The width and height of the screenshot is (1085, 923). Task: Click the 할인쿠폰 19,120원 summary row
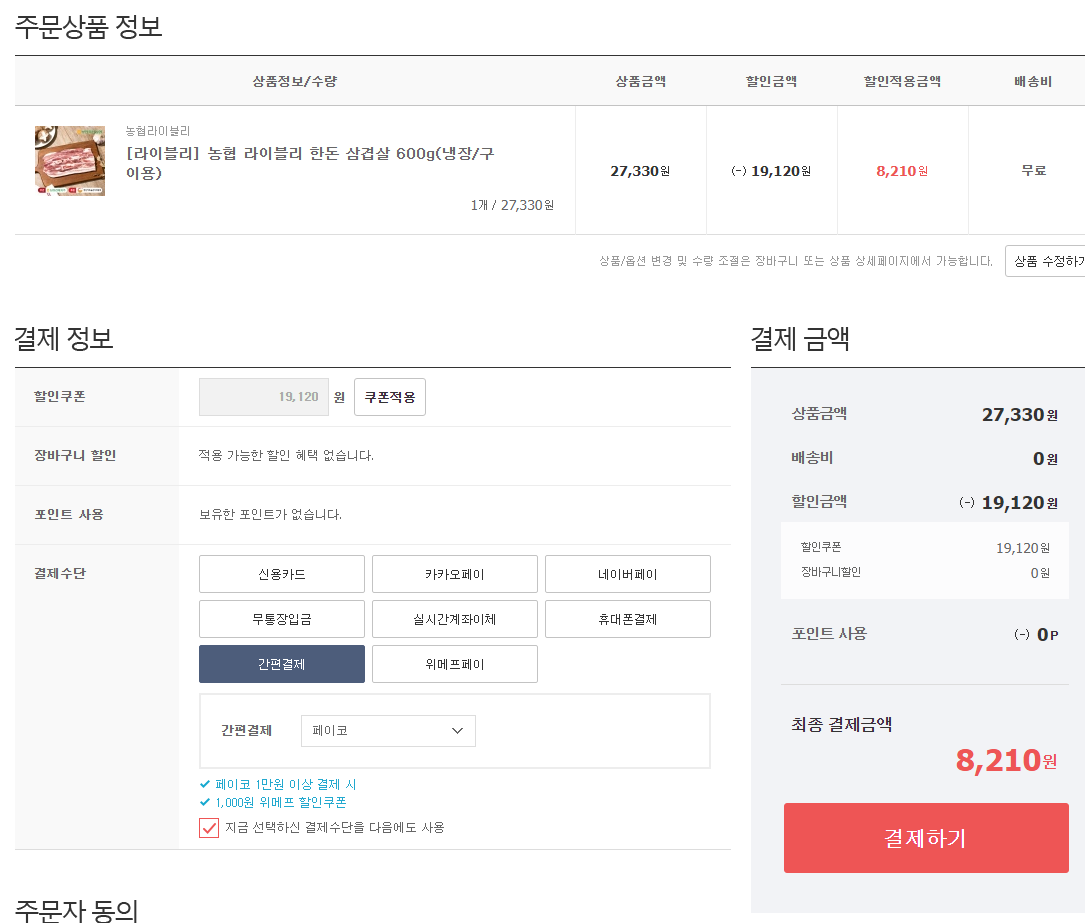(x=925, y=548)
